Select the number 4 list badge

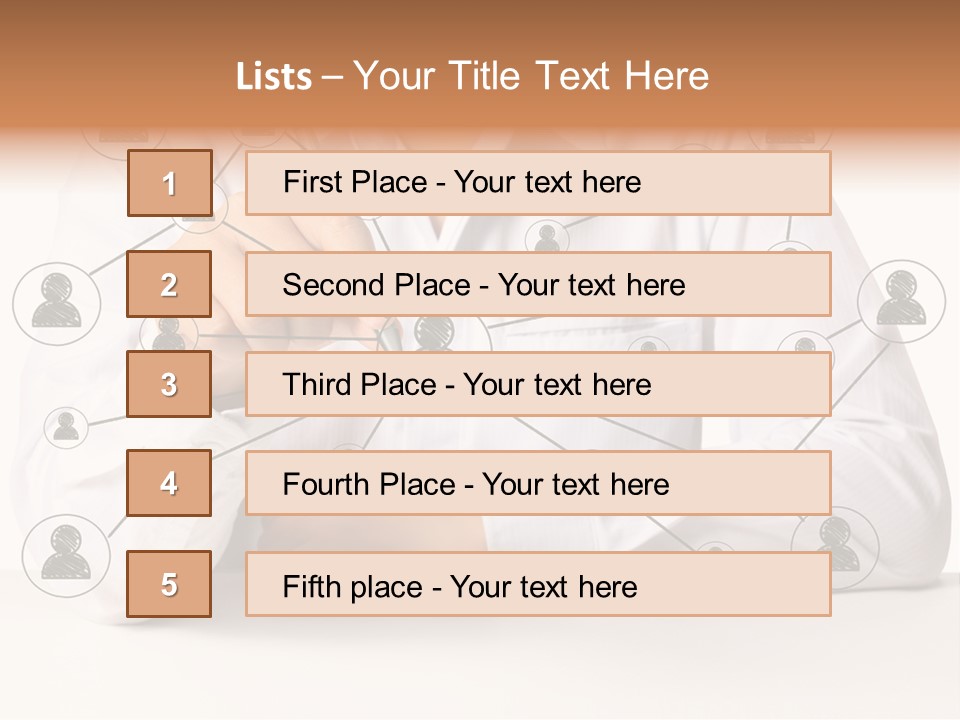pyautogui.click(x=169, y=483)
